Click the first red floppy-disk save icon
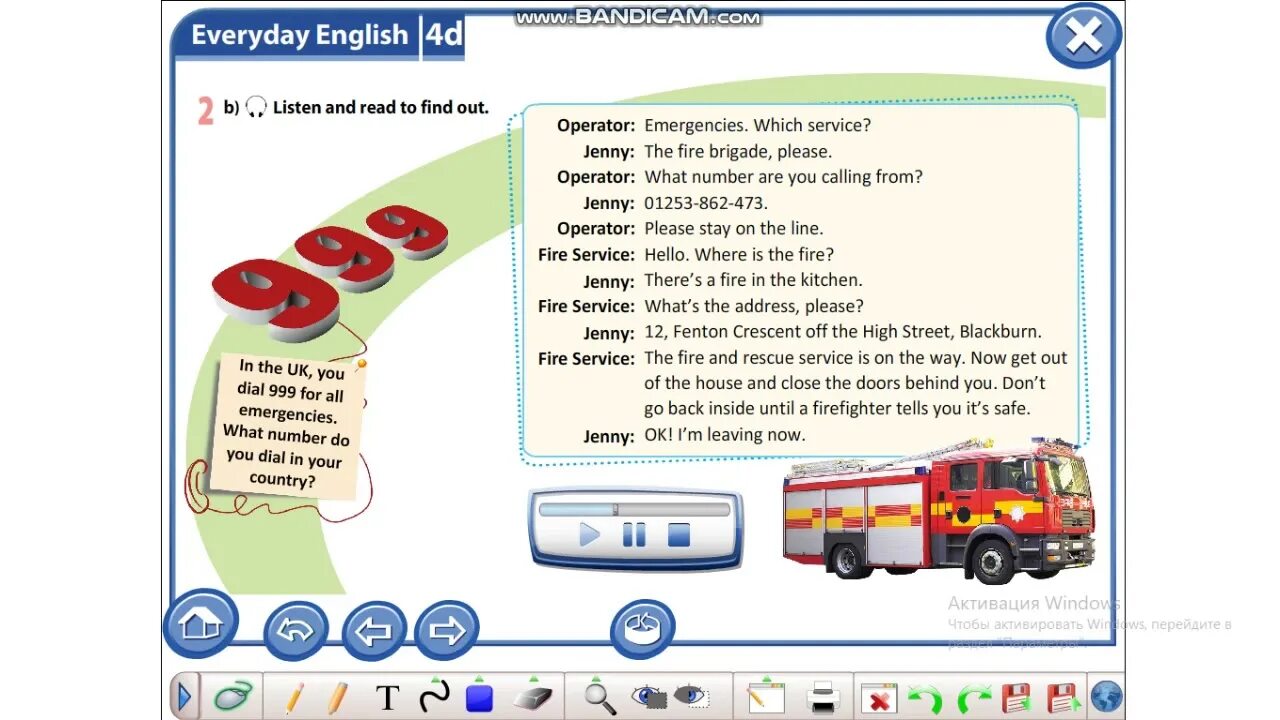The image size is (1280, 720). (1017, 698)
